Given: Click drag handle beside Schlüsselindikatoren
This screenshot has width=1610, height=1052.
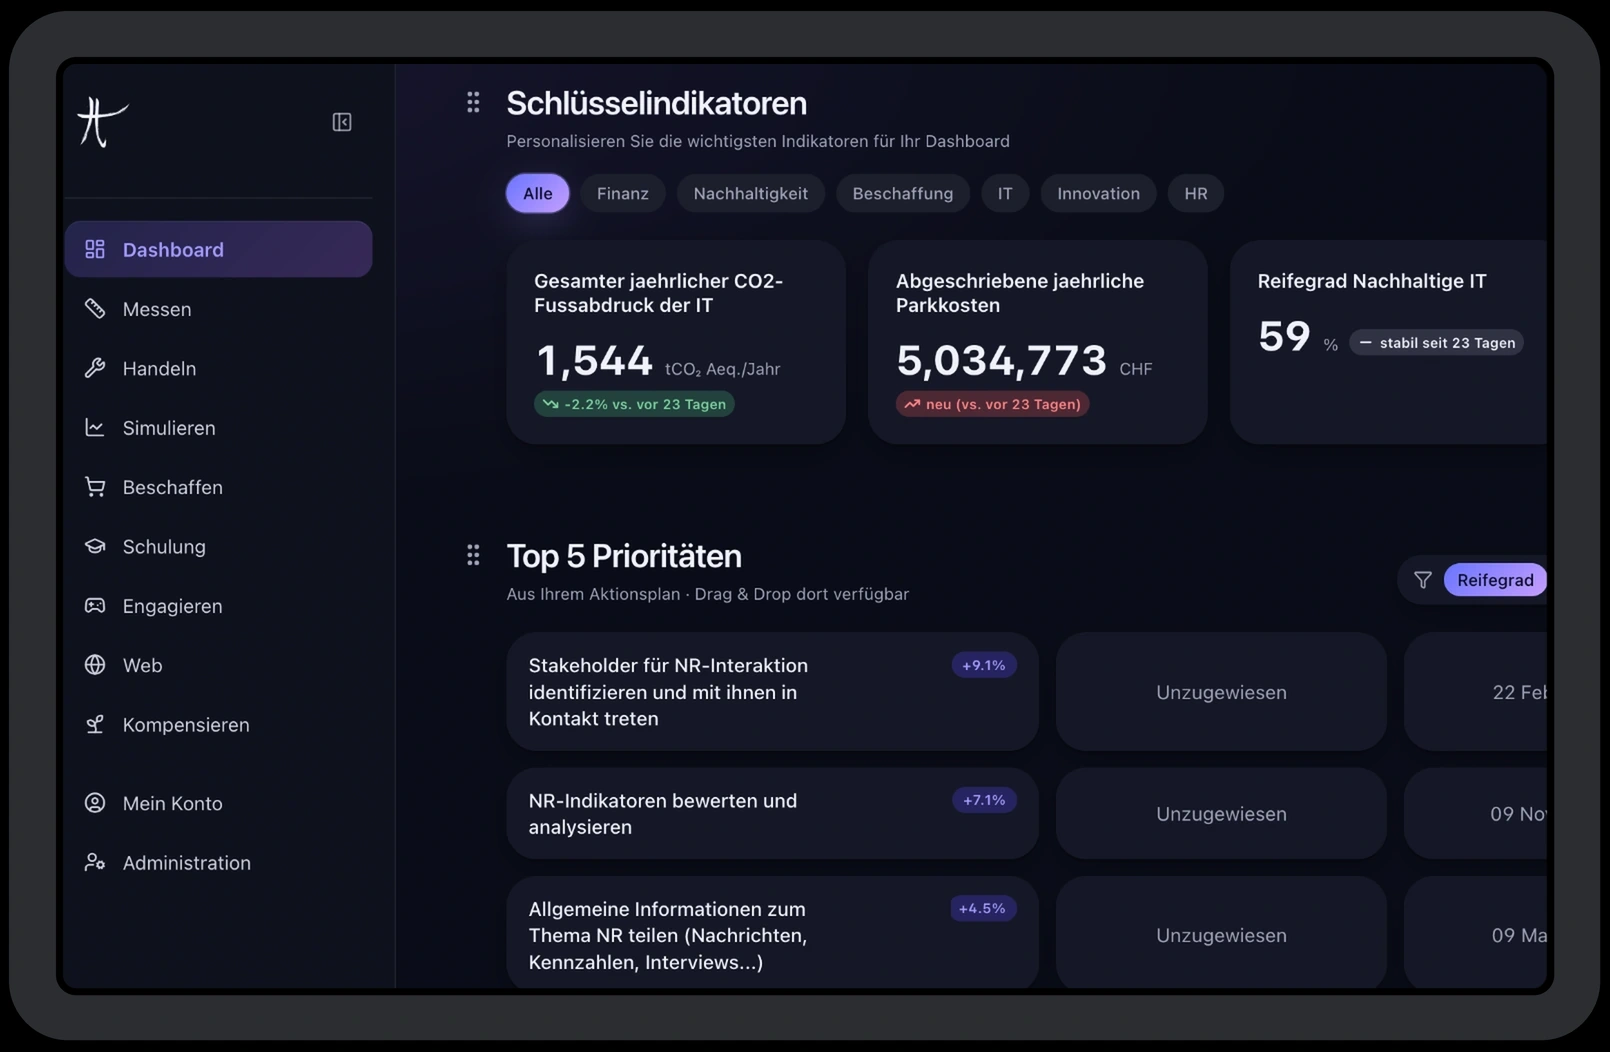Looking at the screenshot, I should pos(473,102).
